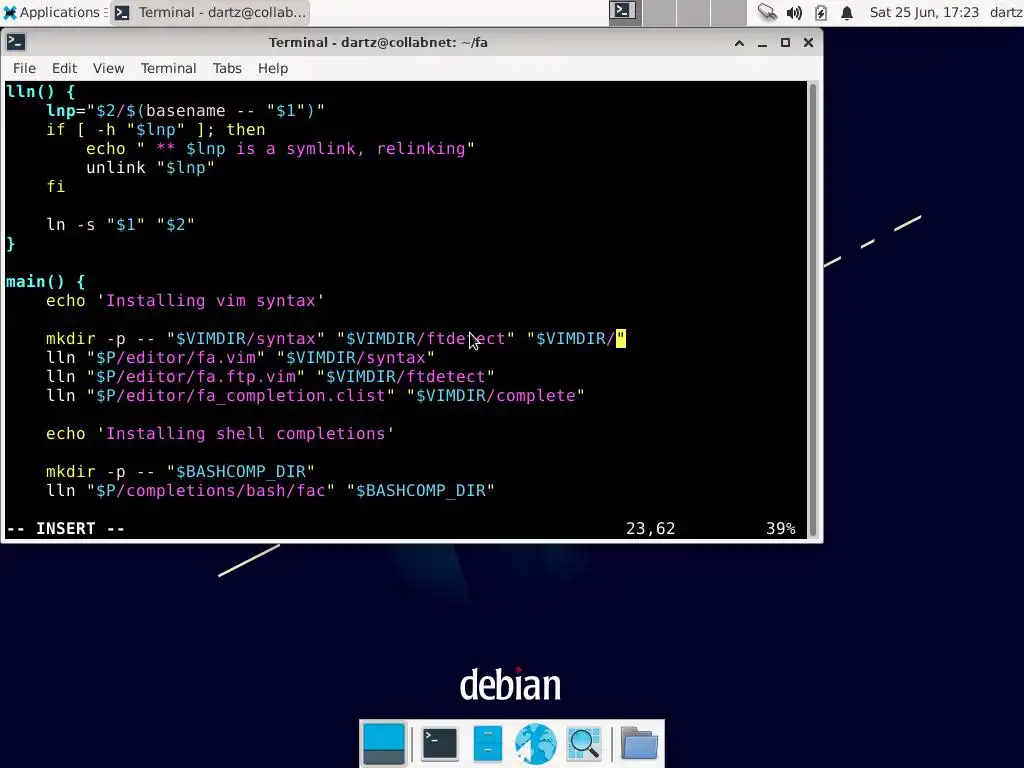Viewport: 1024px width, 768px height.
Task: Open the File menu
Action: point(24,68)
